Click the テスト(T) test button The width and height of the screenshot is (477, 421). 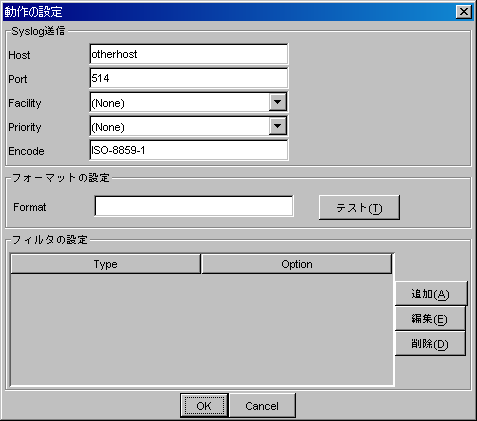pyautogui.click(x=359, y=207)
